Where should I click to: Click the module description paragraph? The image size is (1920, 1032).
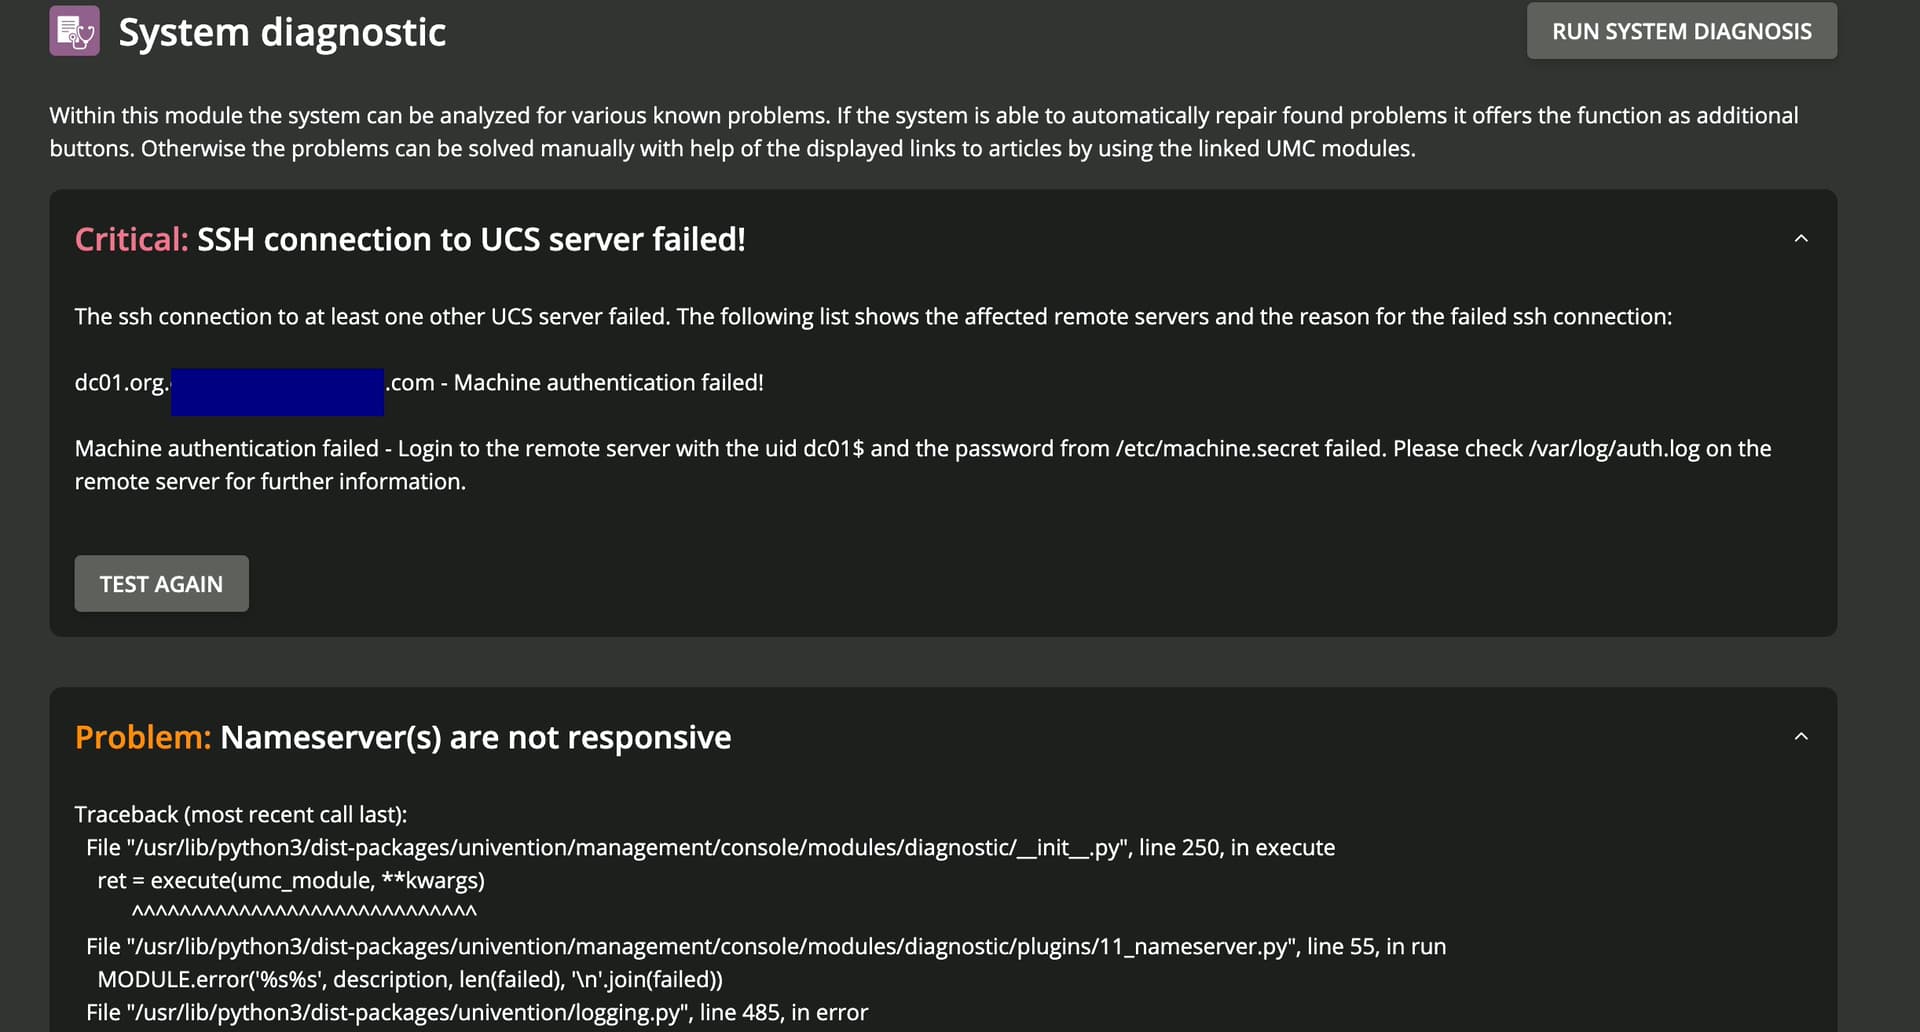[x=924, y=132]
